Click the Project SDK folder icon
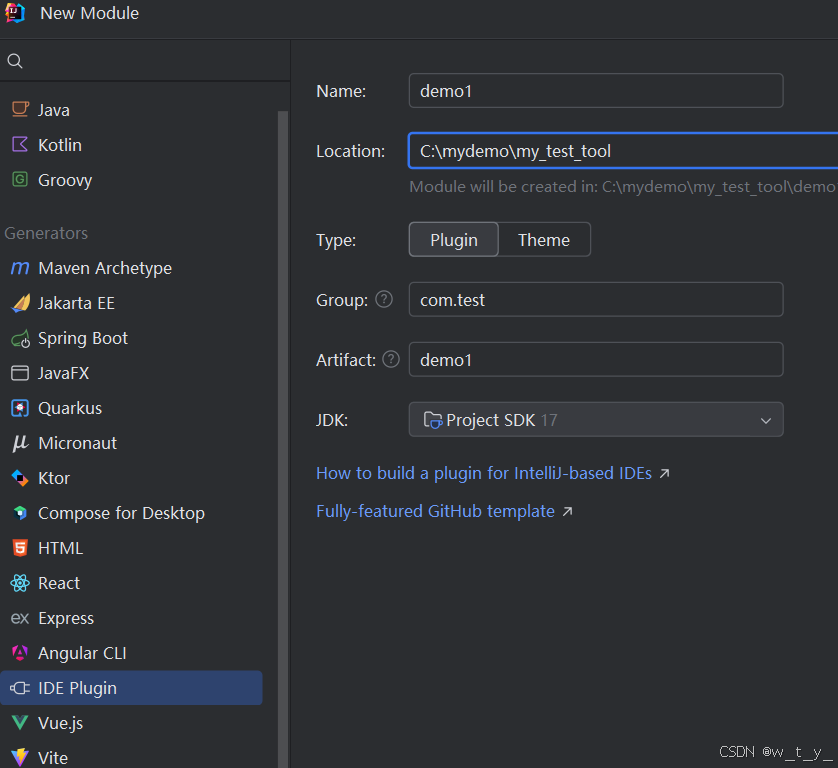838x768 pixels. click(x=432, y=420)
